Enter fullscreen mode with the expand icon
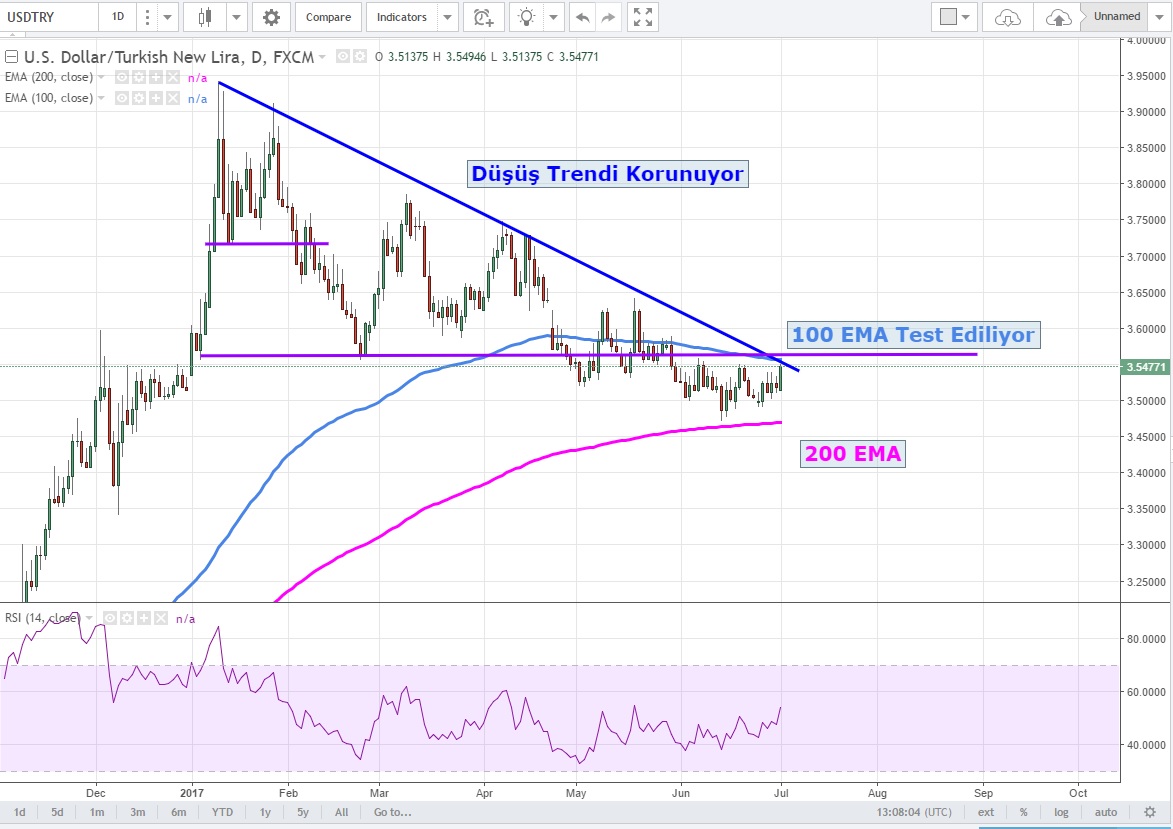Image resolution: width=1173 pixels, height=829 pixels. [644, 17]
